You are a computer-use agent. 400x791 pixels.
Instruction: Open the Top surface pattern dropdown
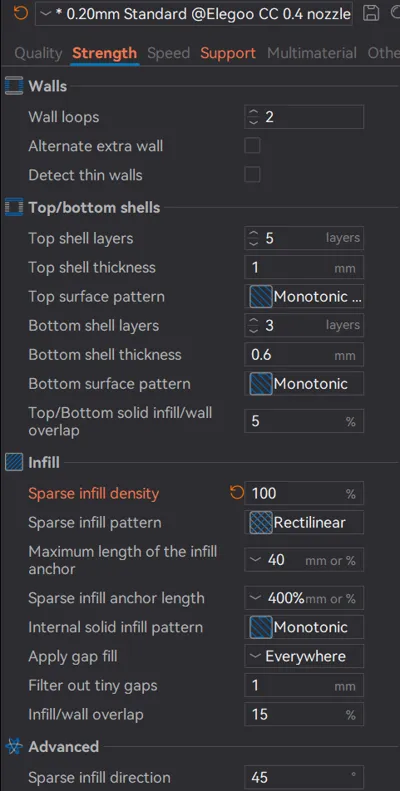[x=304, y=297]
